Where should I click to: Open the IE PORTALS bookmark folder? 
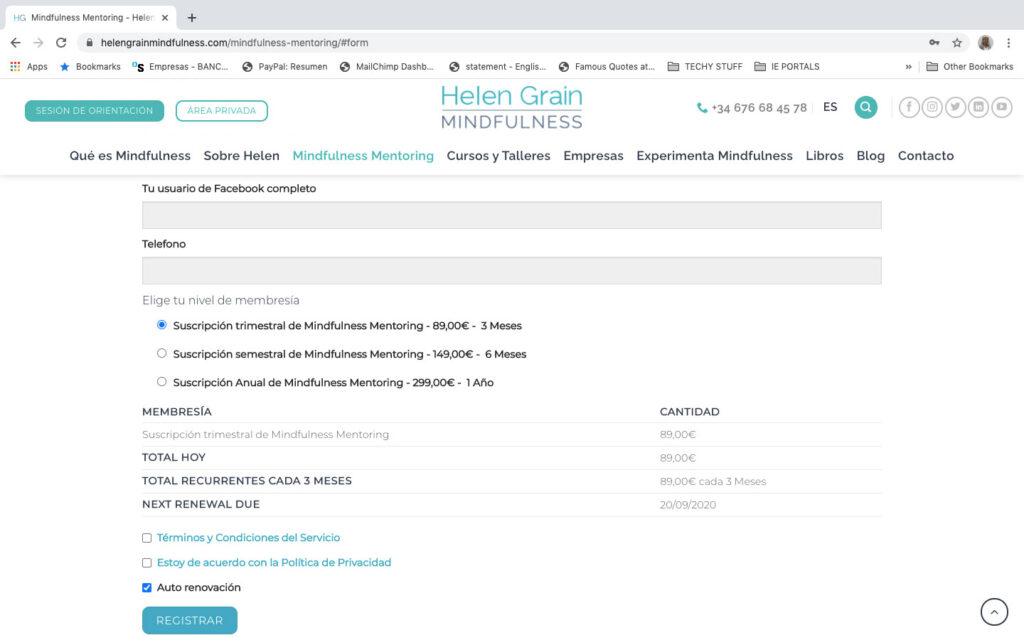(x=787, y=67)
